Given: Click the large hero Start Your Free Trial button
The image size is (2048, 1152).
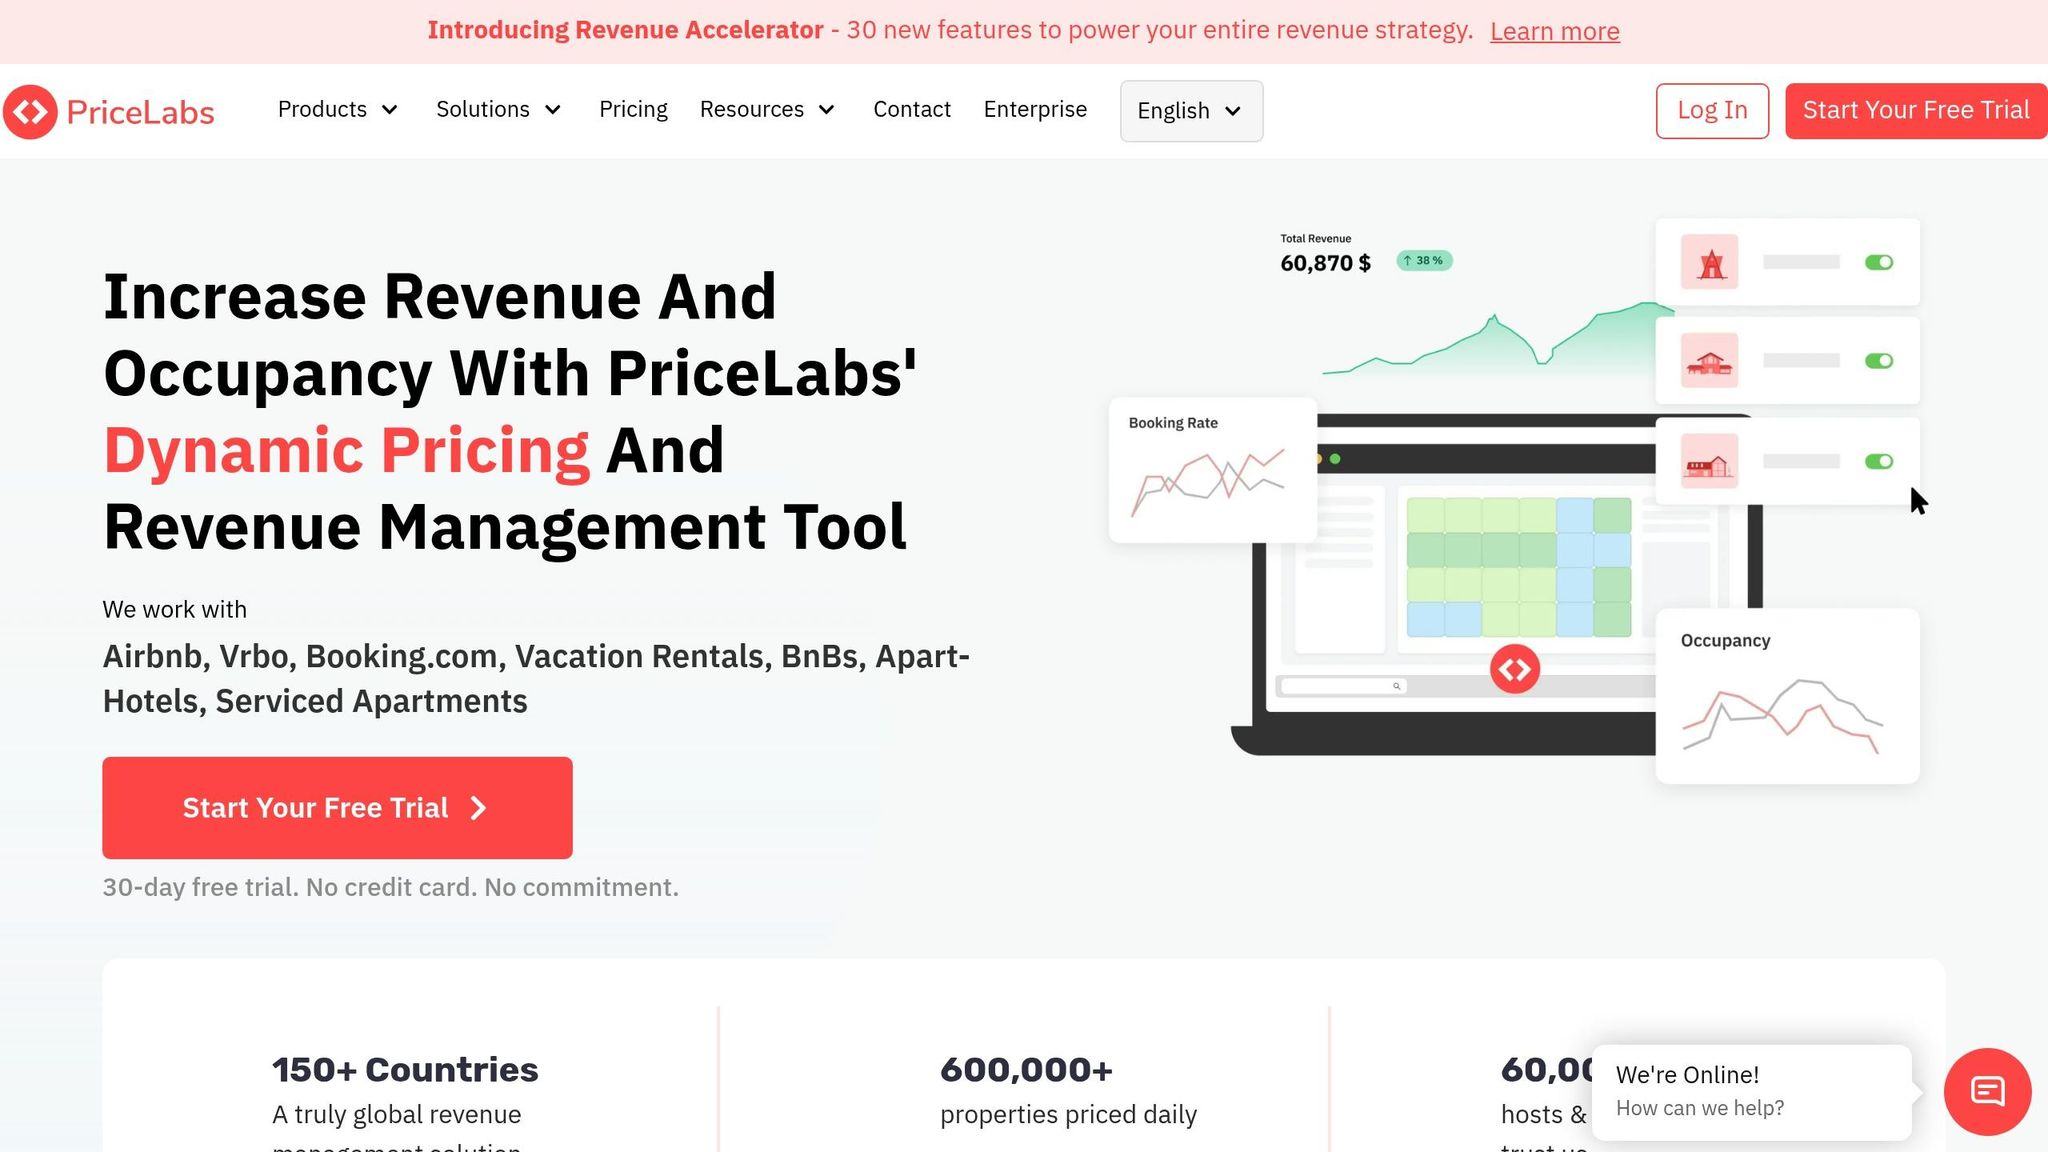Looking at the screenshot, I should click(x=337, y=808).
